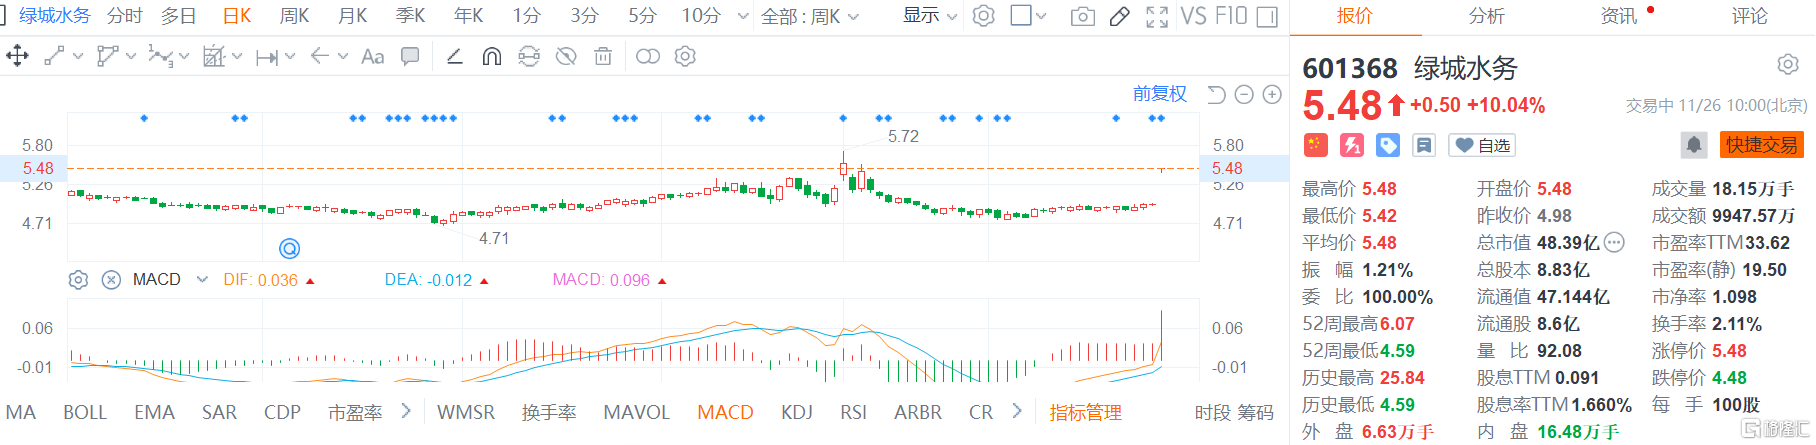The image size is (1816, 445).
Task: Toggle the price alert bell
Action: point(1694,145)
